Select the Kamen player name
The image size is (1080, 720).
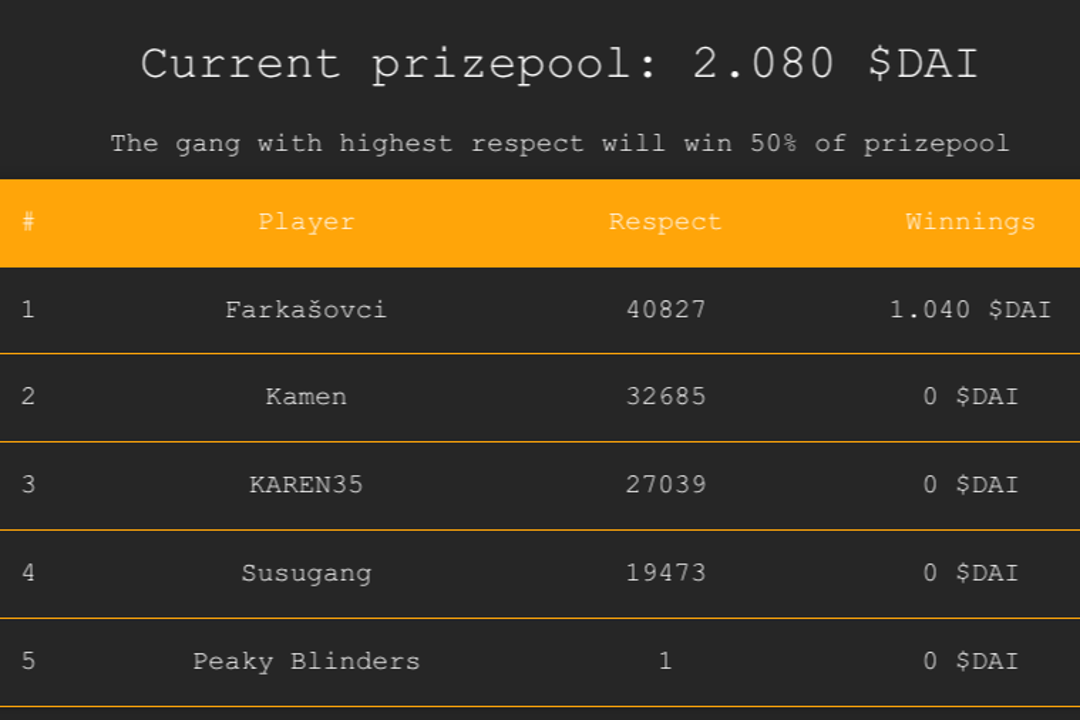coord(306,397)
